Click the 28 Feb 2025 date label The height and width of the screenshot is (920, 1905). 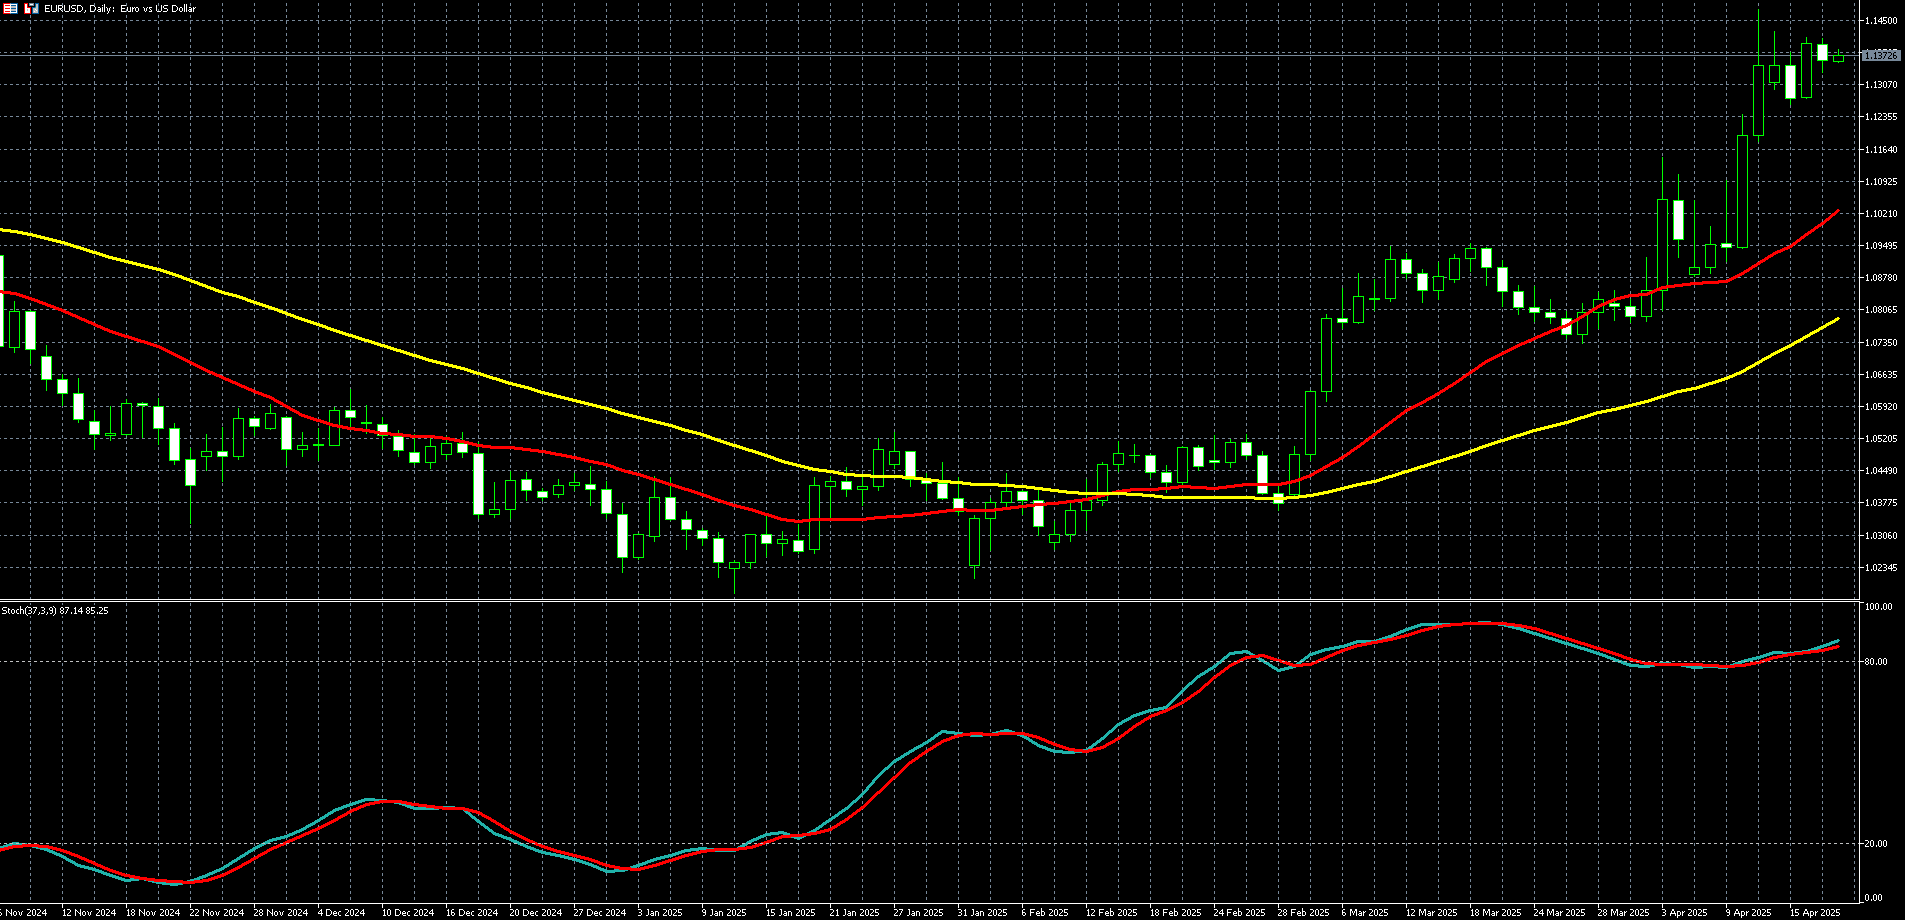(1303, 913)
